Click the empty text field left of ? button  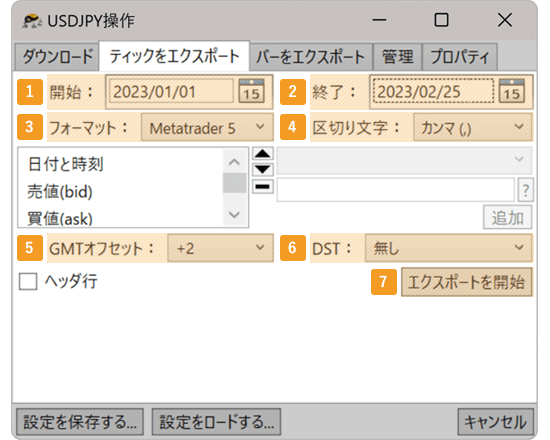(x=396, y=190)
